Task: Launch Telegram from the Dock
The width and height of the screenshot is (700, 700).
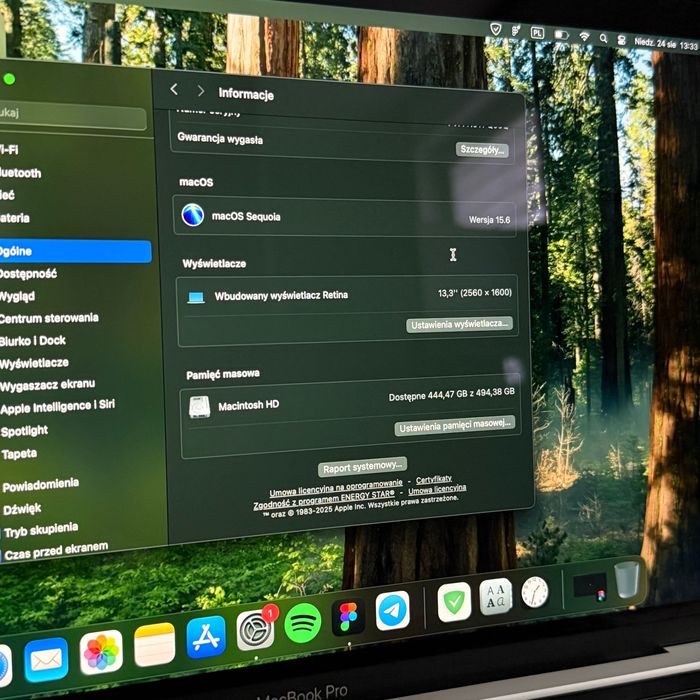Action: point(393,610)
